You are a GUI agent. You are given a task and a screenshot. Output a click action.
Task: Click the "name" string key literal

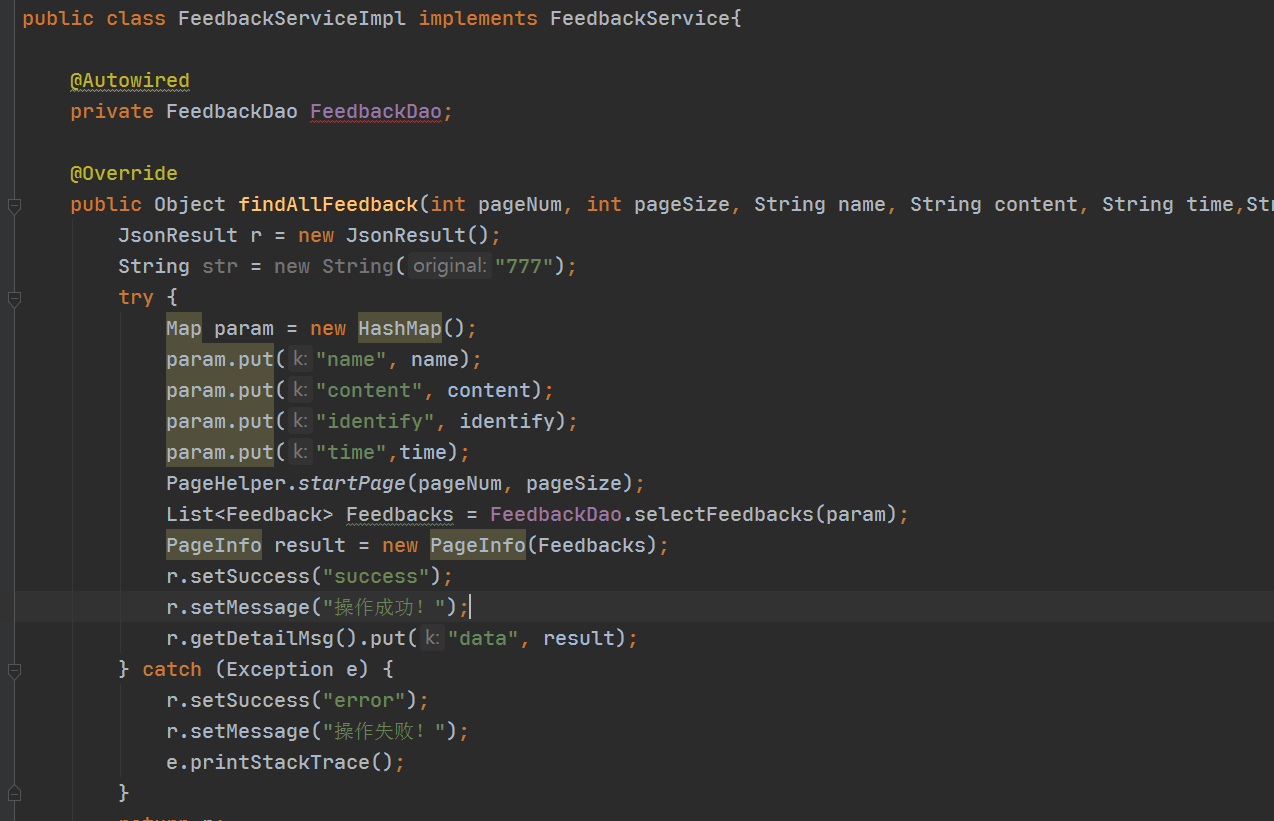click(x=352, y=359)
